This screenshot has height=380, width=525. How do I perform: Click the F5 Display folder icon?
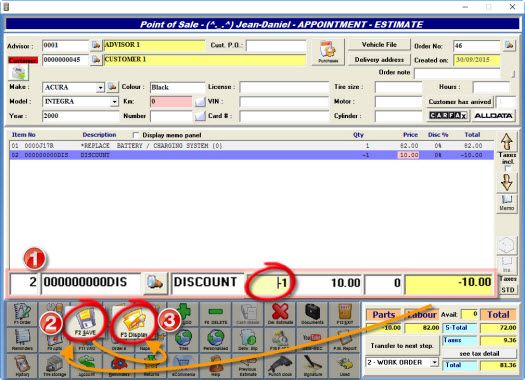coord(134,323)
